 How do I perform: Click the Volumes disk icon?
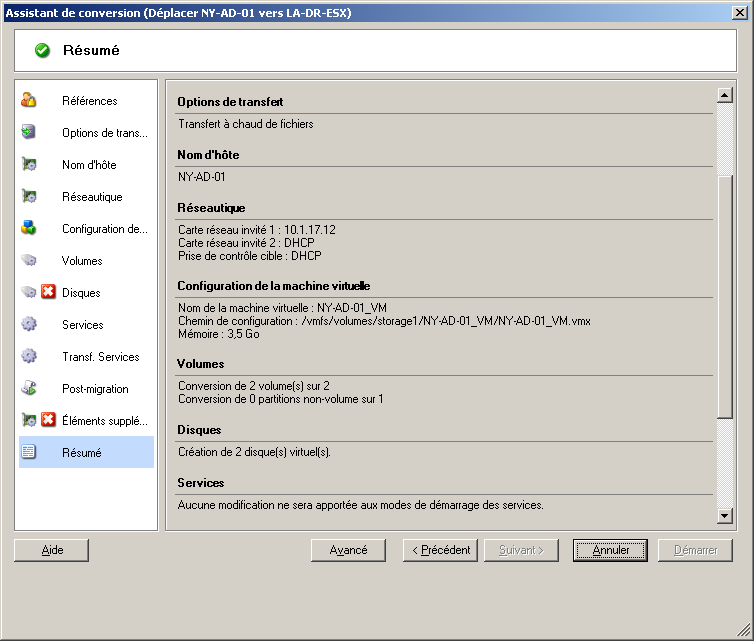(x=29, y=260)
